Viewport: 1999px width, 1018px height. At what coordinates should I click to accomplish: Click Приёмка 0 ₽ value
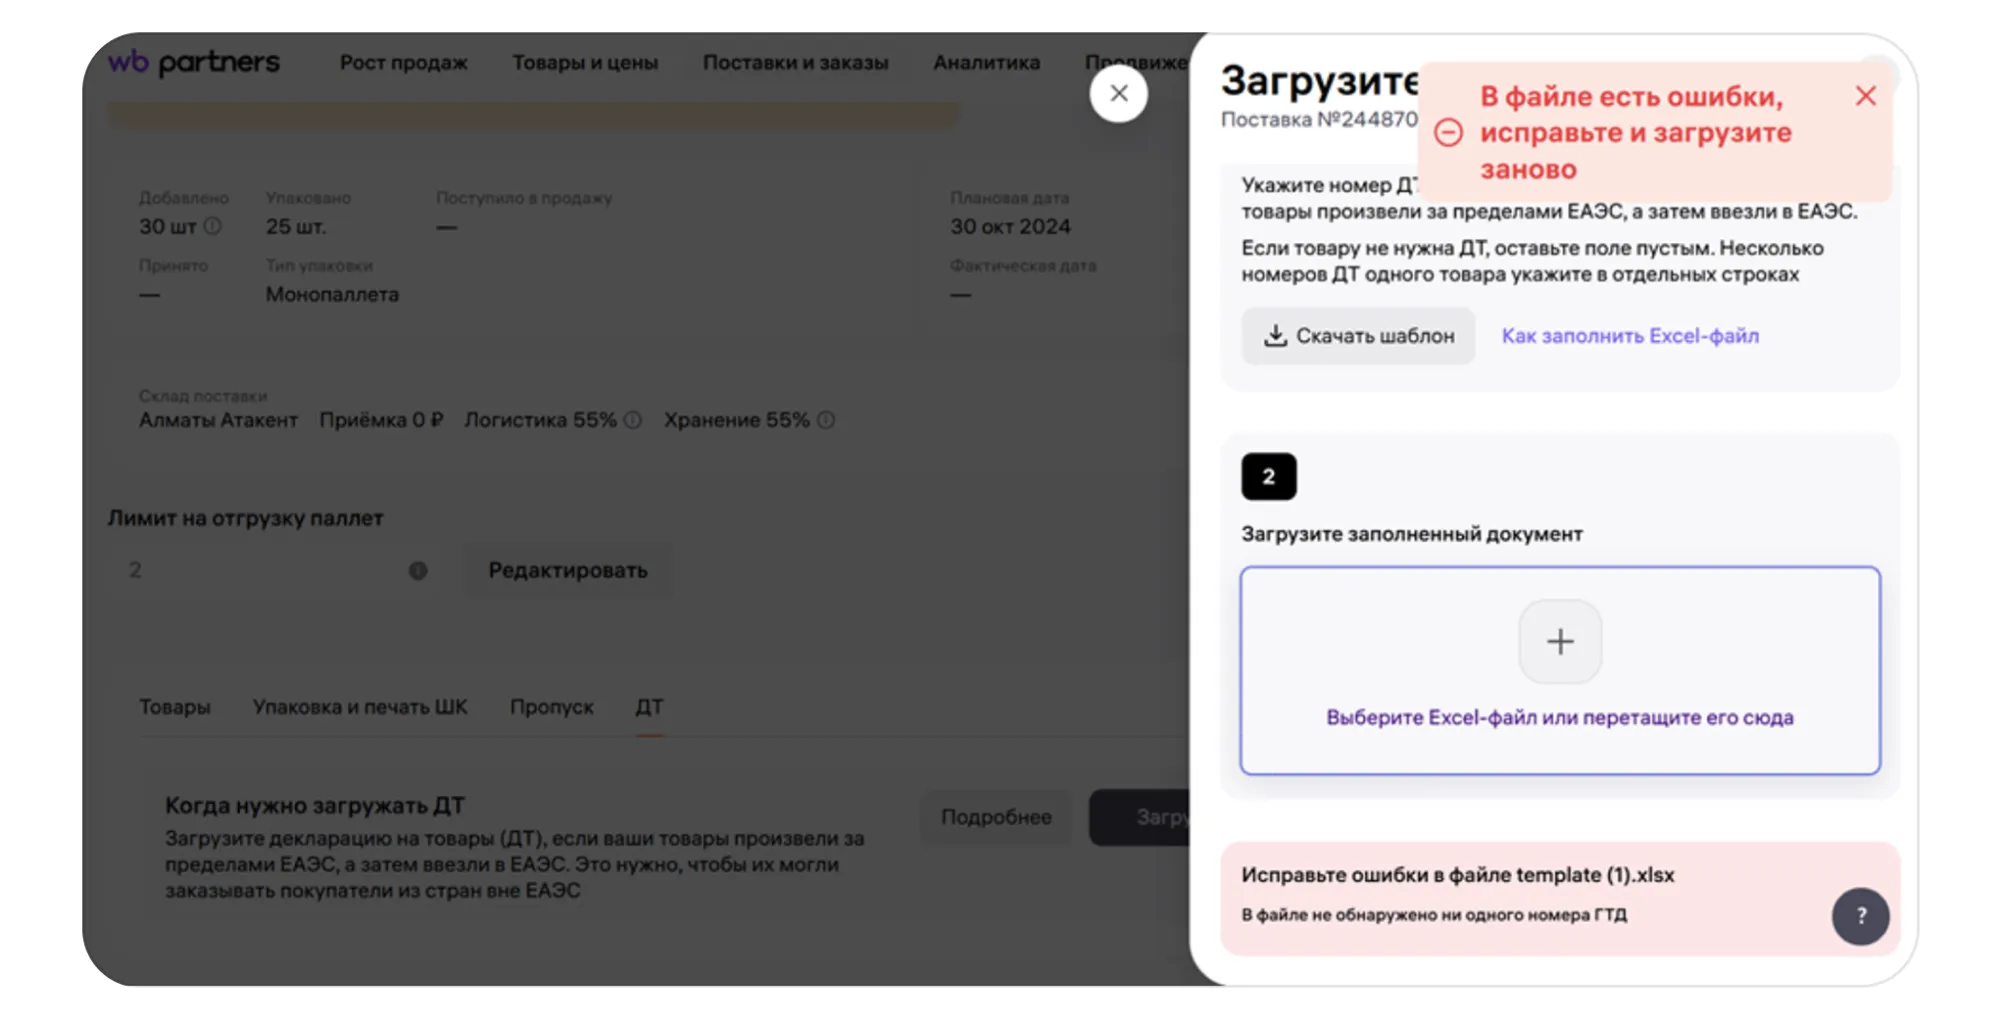click(381, 420)
